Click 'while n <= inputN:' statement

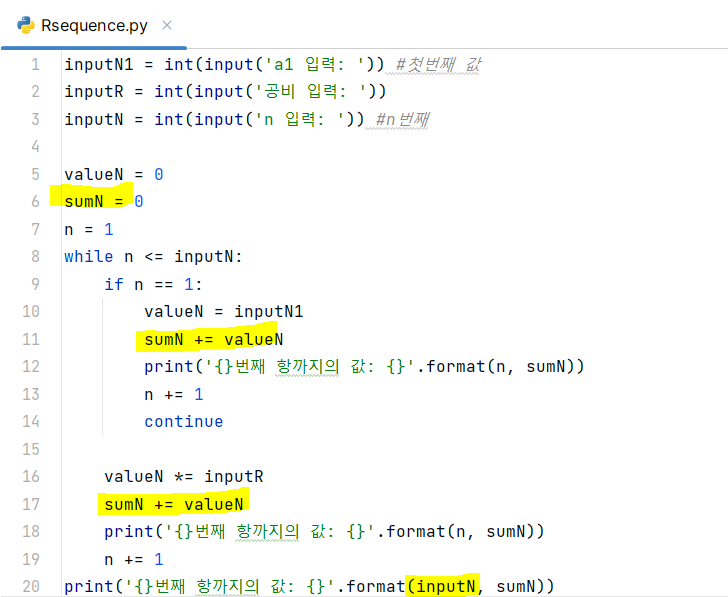pos(153,257)
